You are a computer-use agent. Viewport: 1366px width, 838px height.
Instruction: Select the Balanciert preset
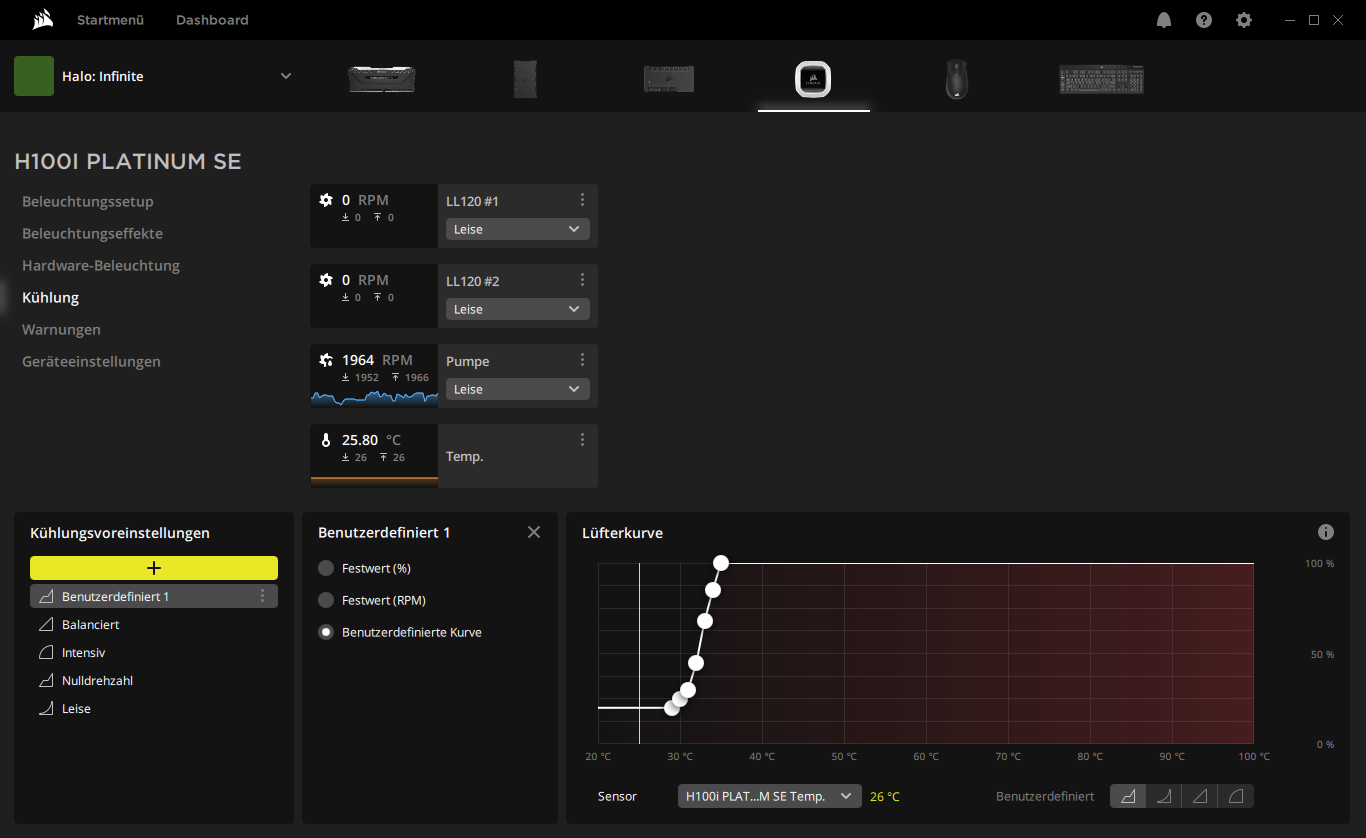coord(154,624)
